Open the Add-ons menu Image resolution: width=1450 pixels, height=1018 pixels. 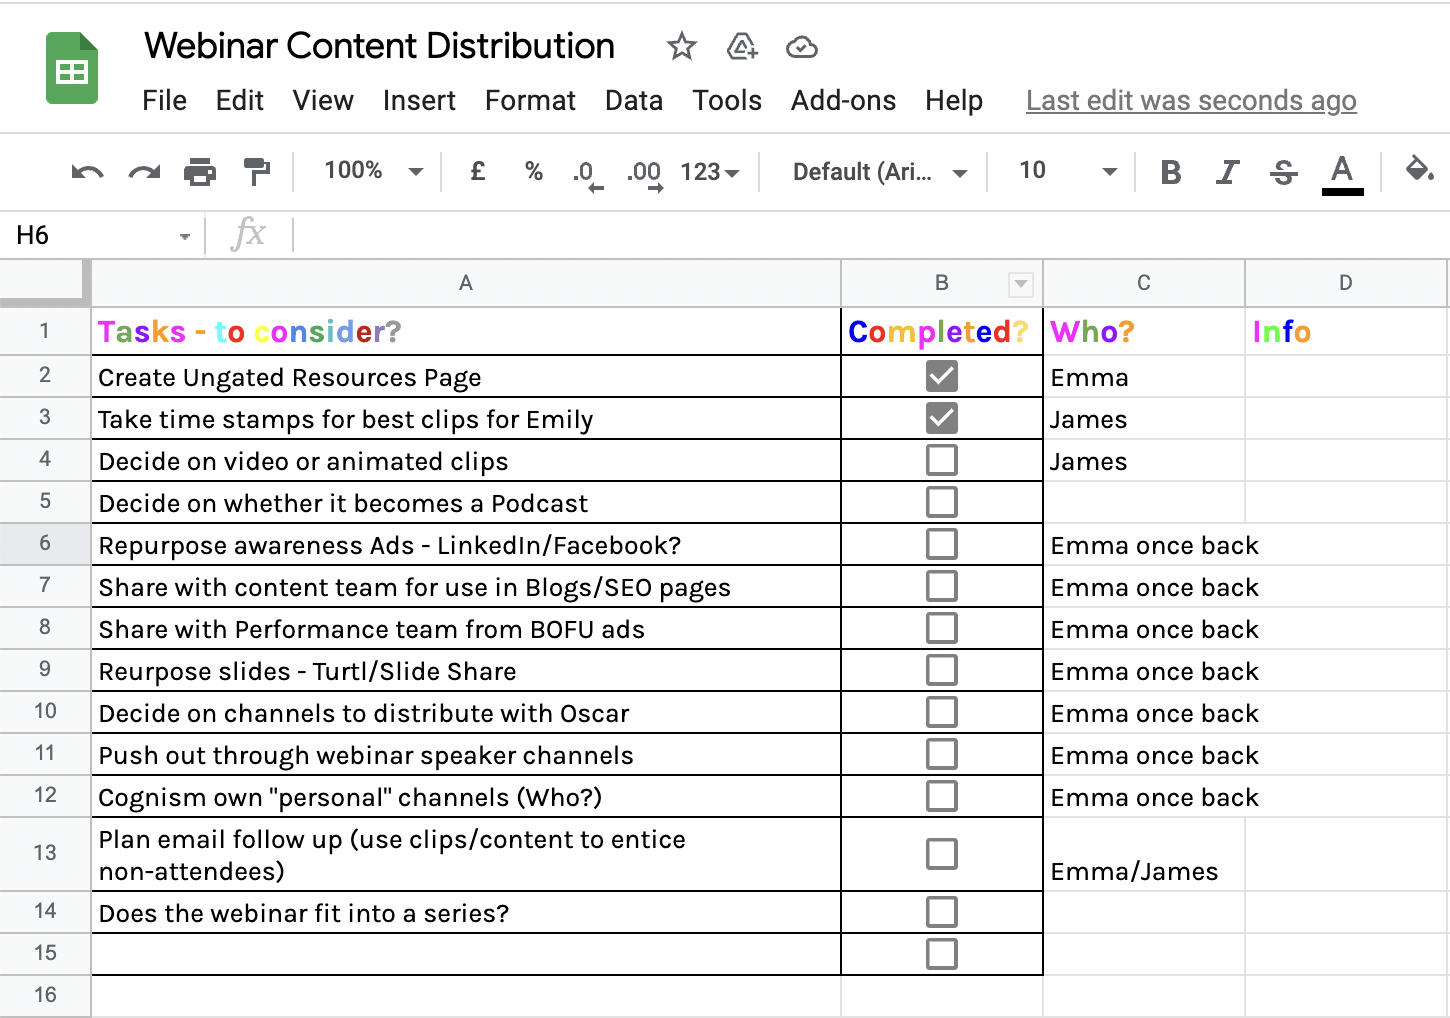pos(843,101)
